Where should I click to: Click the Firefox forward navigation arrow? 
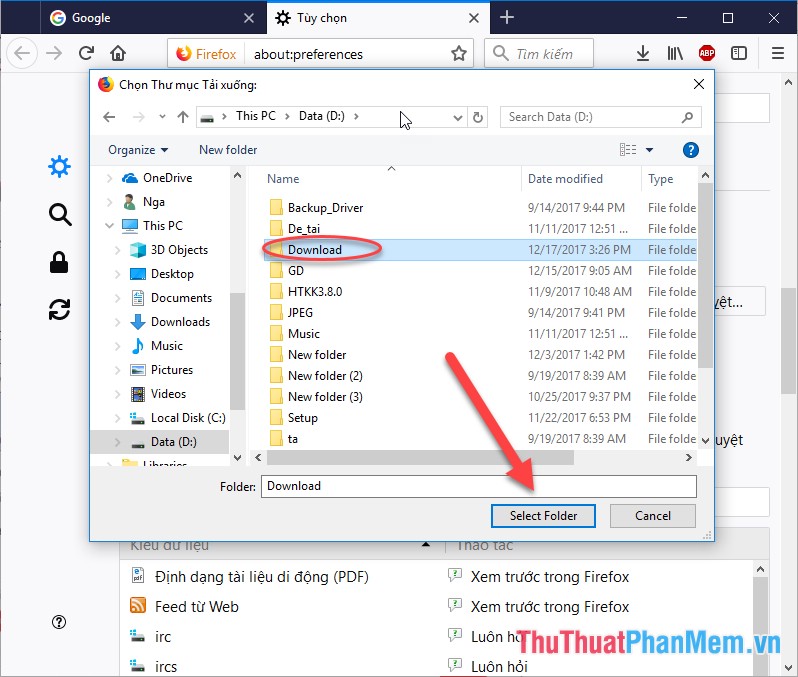pyautogui.click(x=54, y=53)
